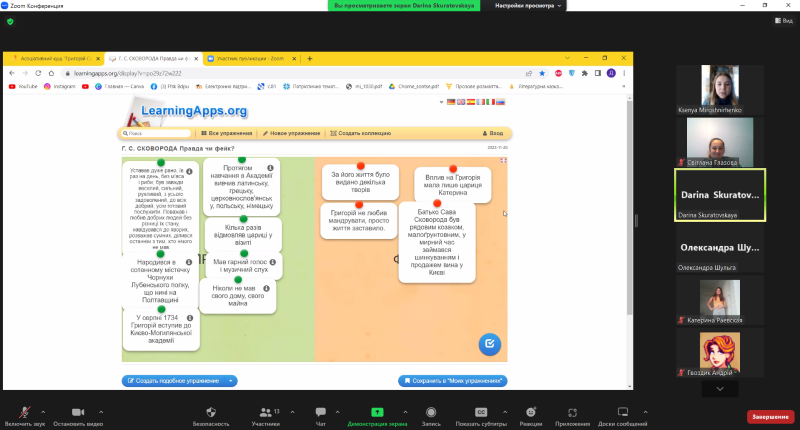Check answers with blue checkmark button
The height and width of the screenshot is (430, 800).
pos(489,344)
